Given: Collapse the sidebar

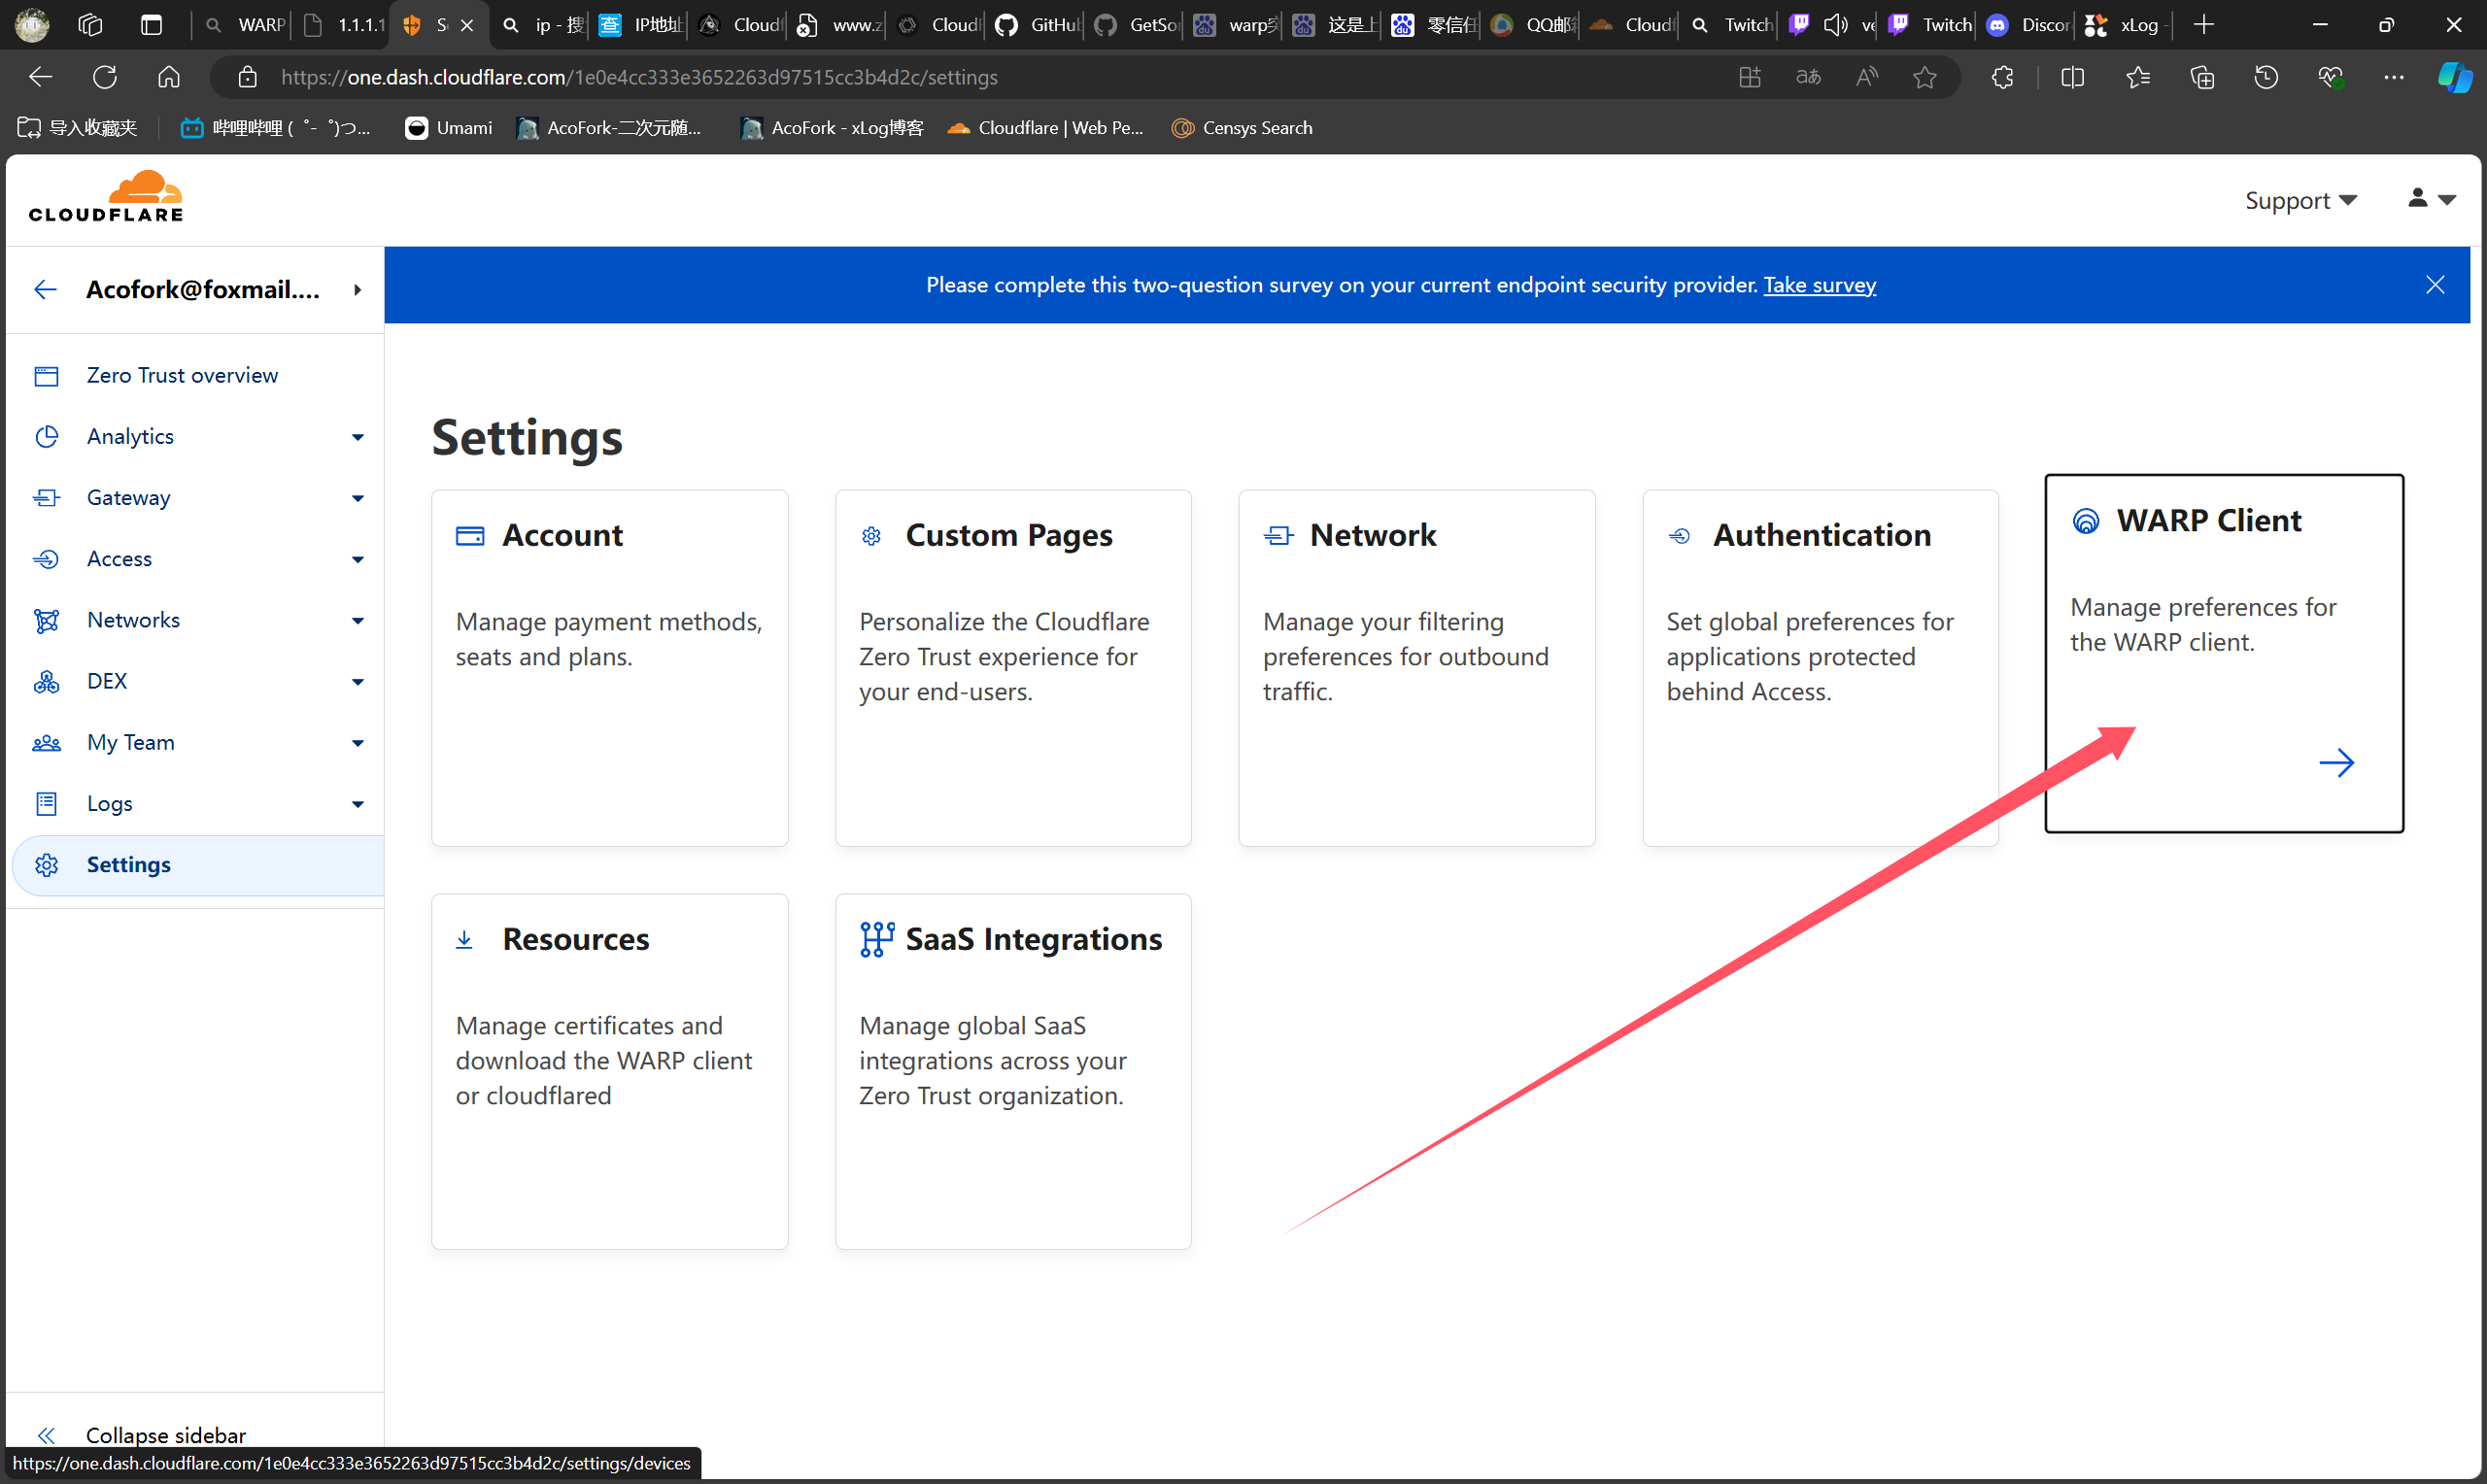Looking at the screenshot, I should coord(141,1435).
